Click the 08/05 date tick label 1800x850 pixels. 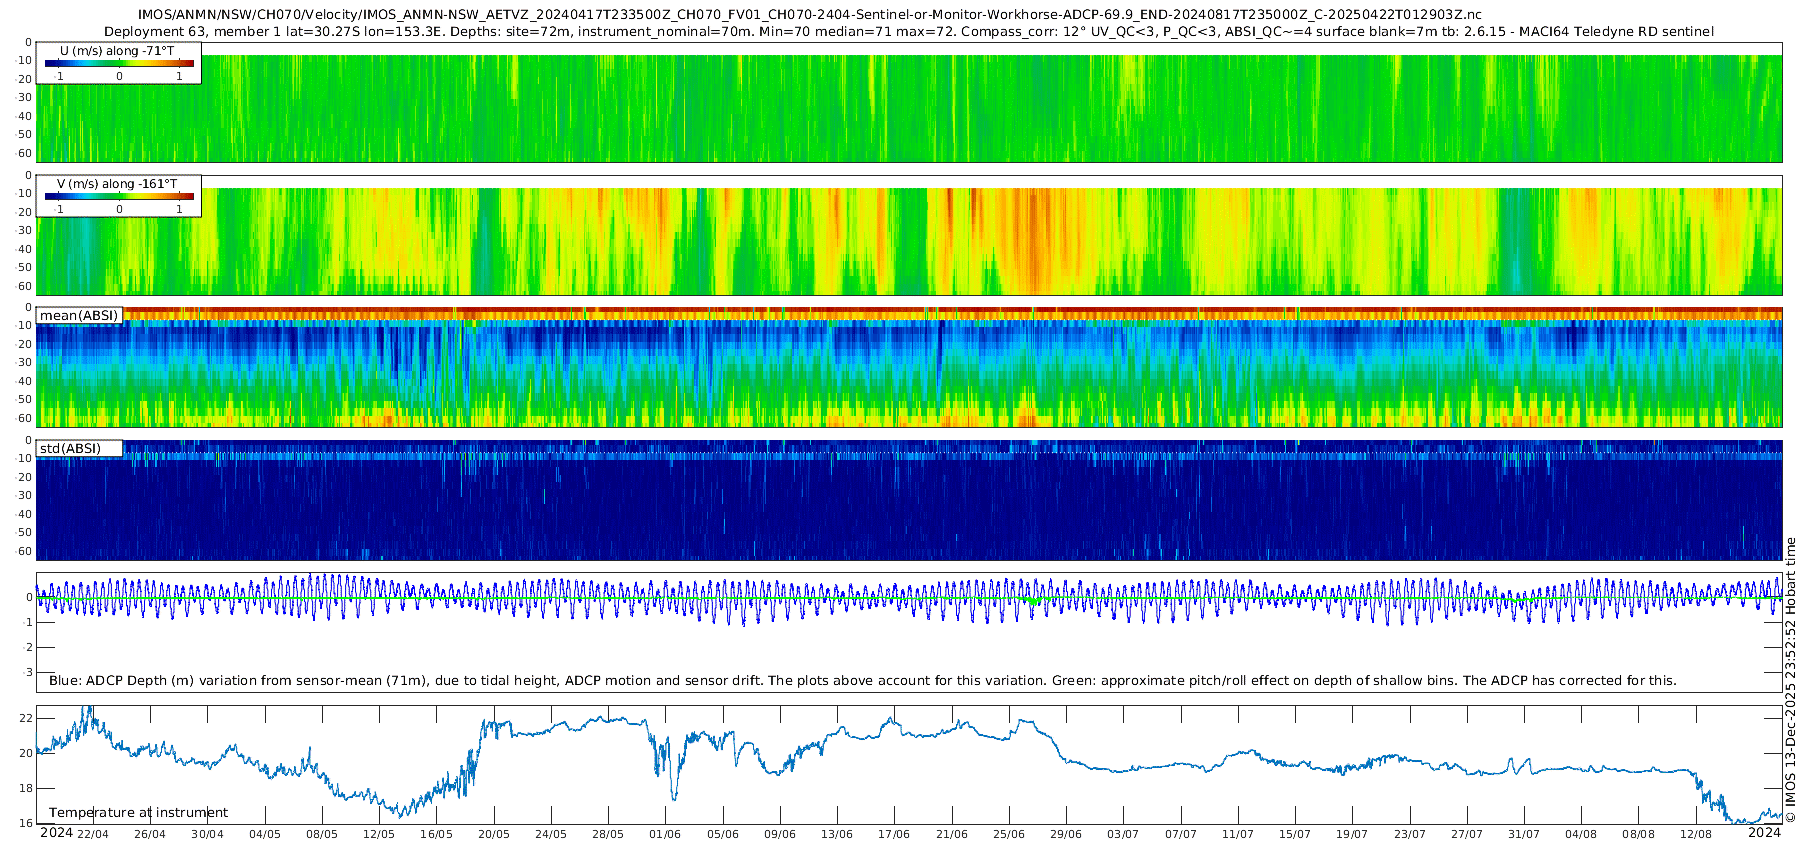322,834
